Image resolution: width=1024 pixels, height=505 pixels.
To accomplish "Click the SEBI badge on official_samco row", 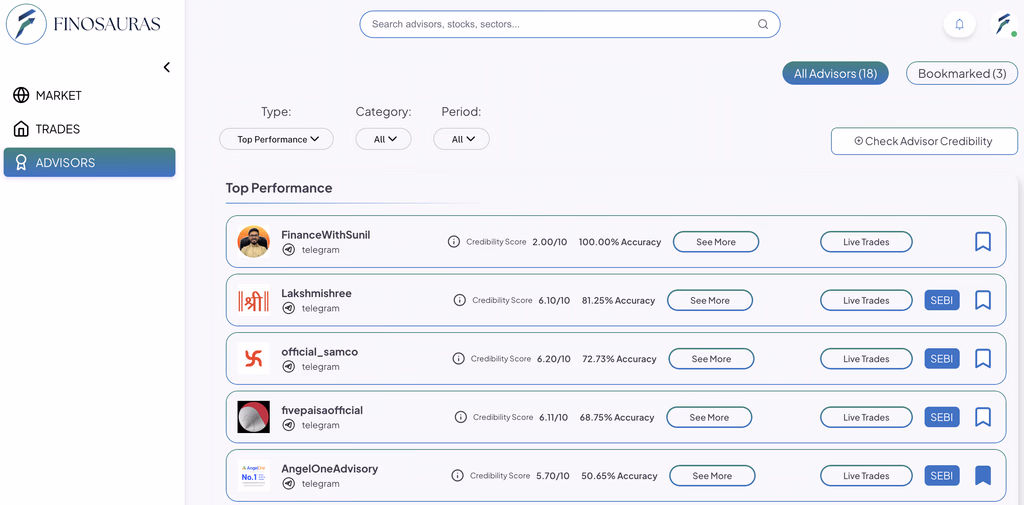I will tap(942, 359).
